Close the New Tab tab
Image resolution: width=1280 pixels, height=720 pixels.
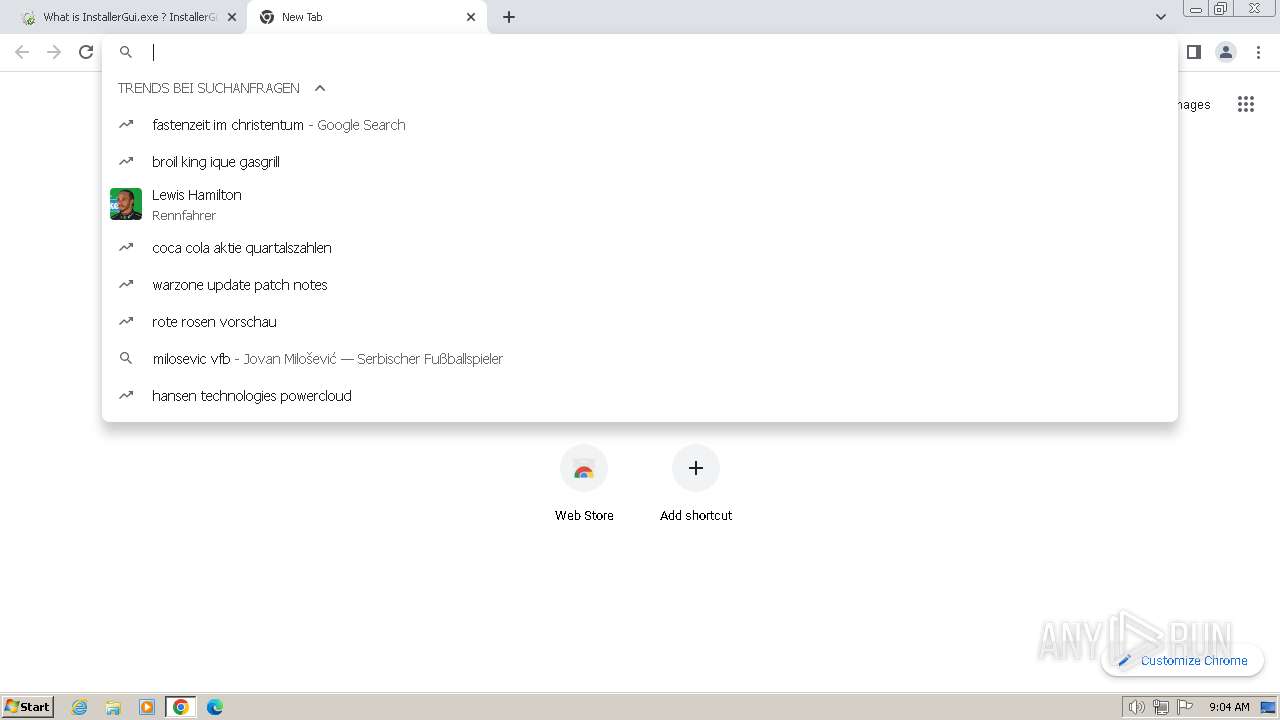(471, 17)
